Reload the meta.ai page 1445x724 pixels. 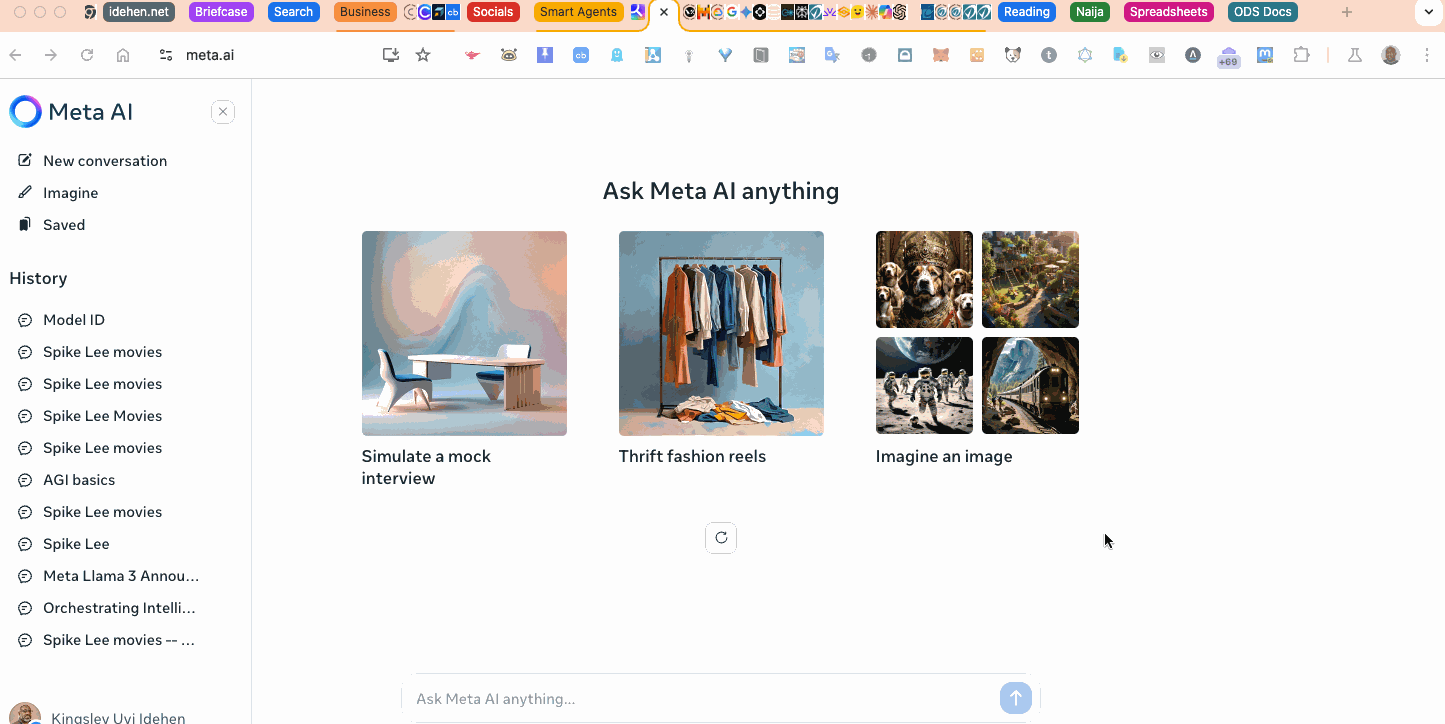click(87, 55)
